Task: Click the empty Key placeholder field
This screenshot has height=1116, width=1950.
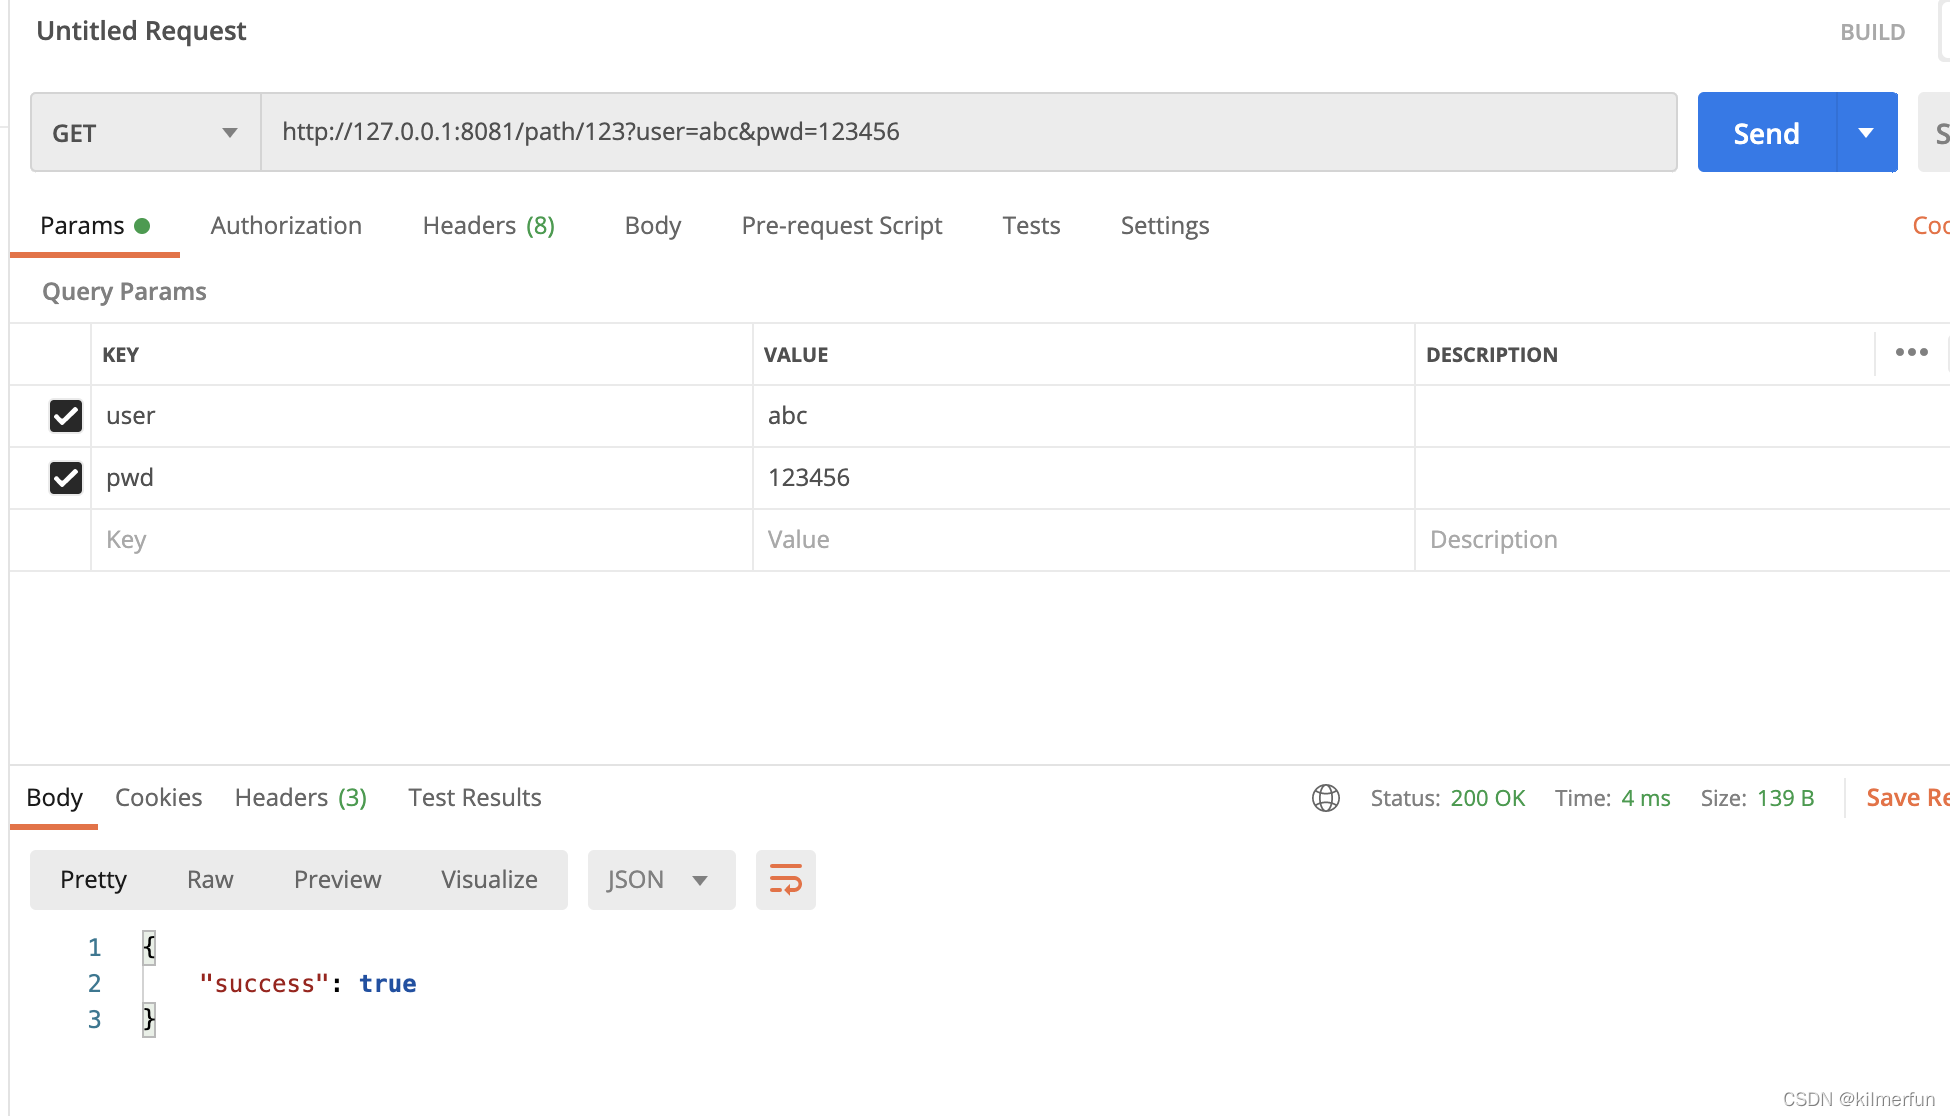Action: point(421,540)
